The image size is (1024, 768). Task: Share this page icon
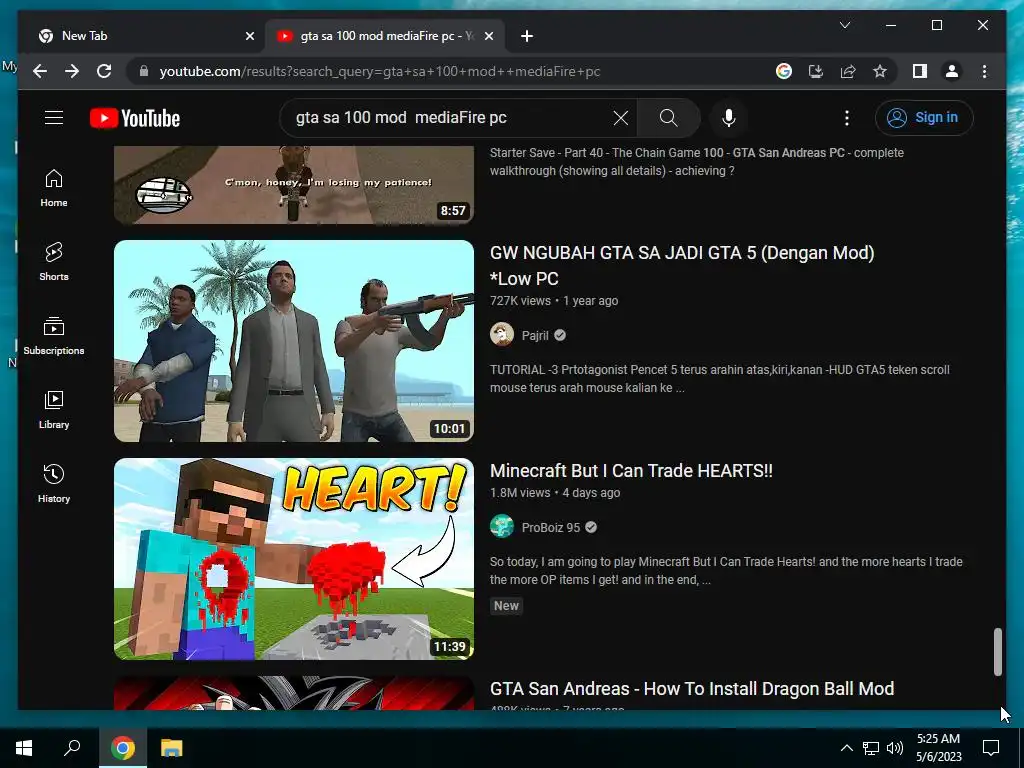point(848,71)
